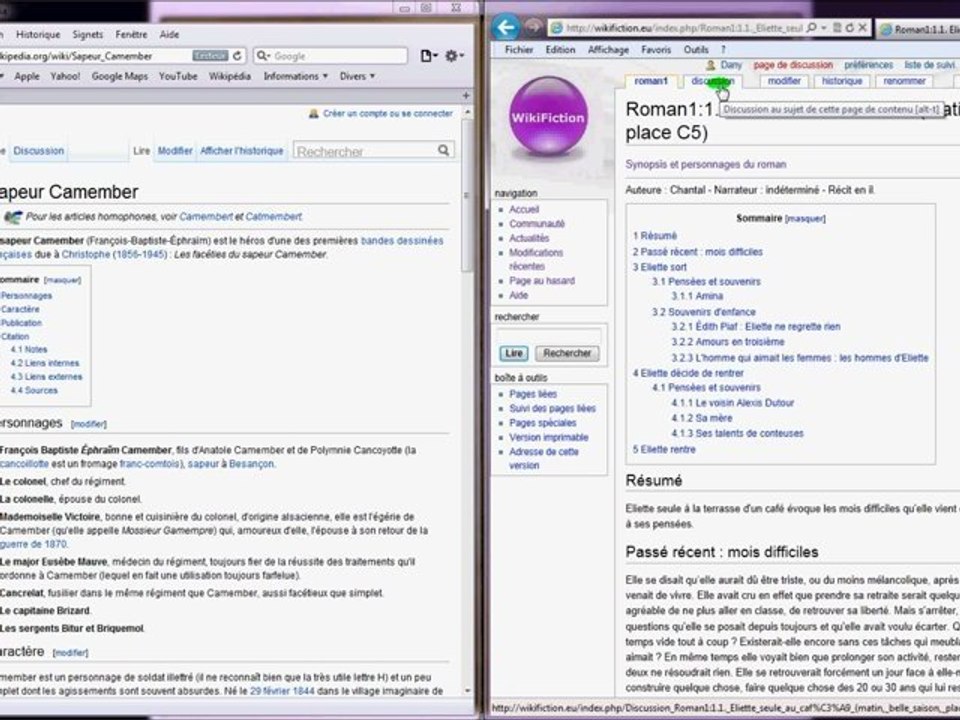Select the renommer tab on WikiFiction
This screenshot has width=960, height=720.
click(x=904, y=81)
